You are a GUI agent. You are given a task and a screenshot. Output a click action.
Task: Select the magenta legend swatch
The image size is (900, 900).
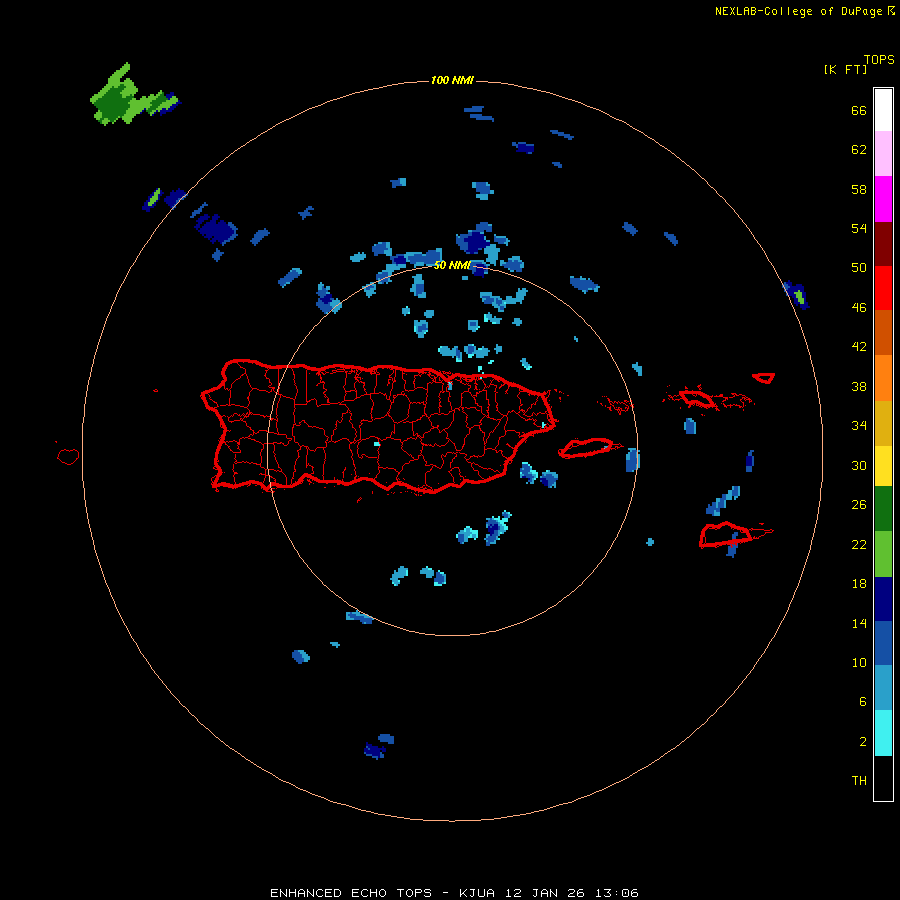click(x=883, y=199)
